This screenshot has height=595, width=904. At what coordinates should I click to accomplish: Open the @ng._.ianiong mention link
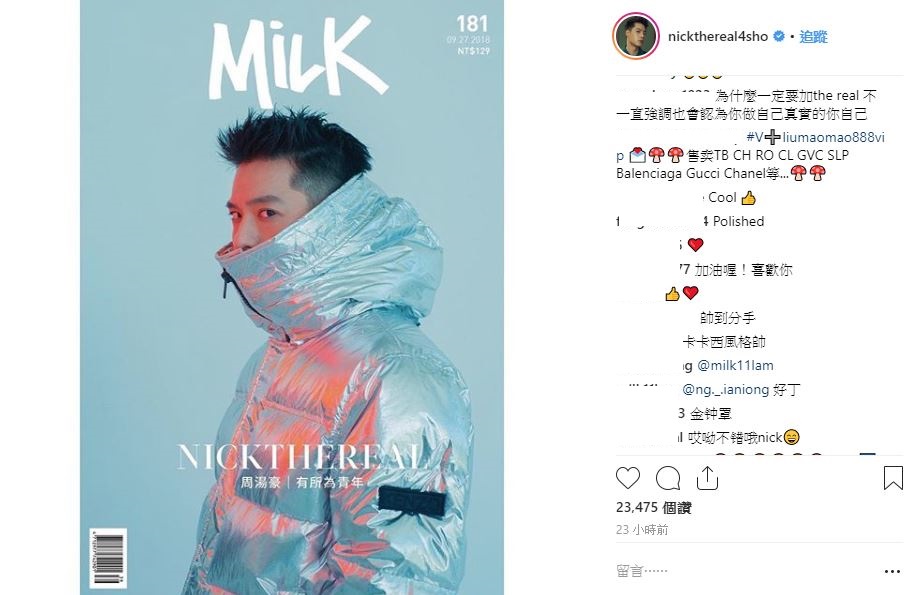point(726,390)
